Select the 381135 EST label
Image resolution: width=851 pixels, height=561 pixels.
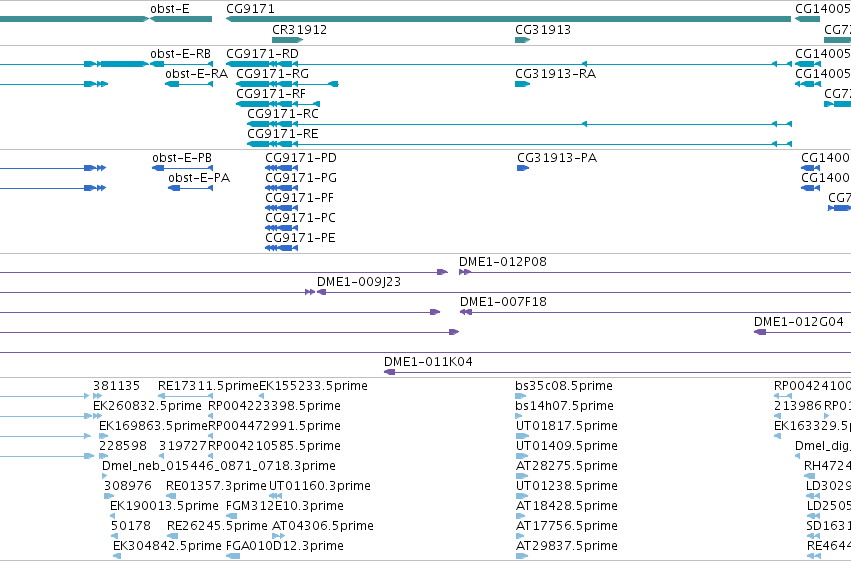pyautogui.click(x=117, y=386)
